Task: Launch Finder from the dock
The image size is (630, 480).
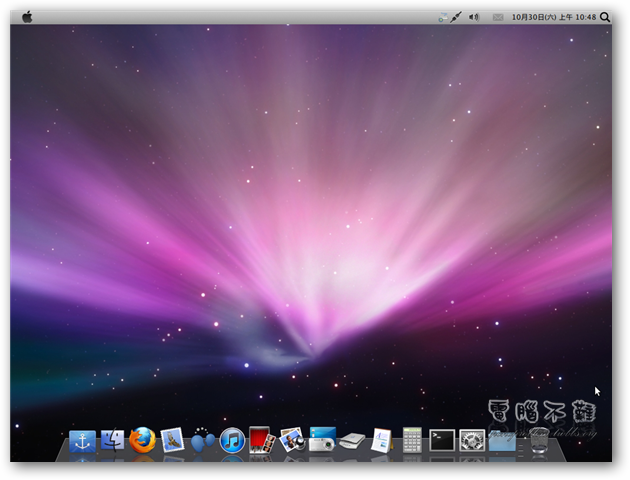Action: pyautogui.click(x=112, y=440)
